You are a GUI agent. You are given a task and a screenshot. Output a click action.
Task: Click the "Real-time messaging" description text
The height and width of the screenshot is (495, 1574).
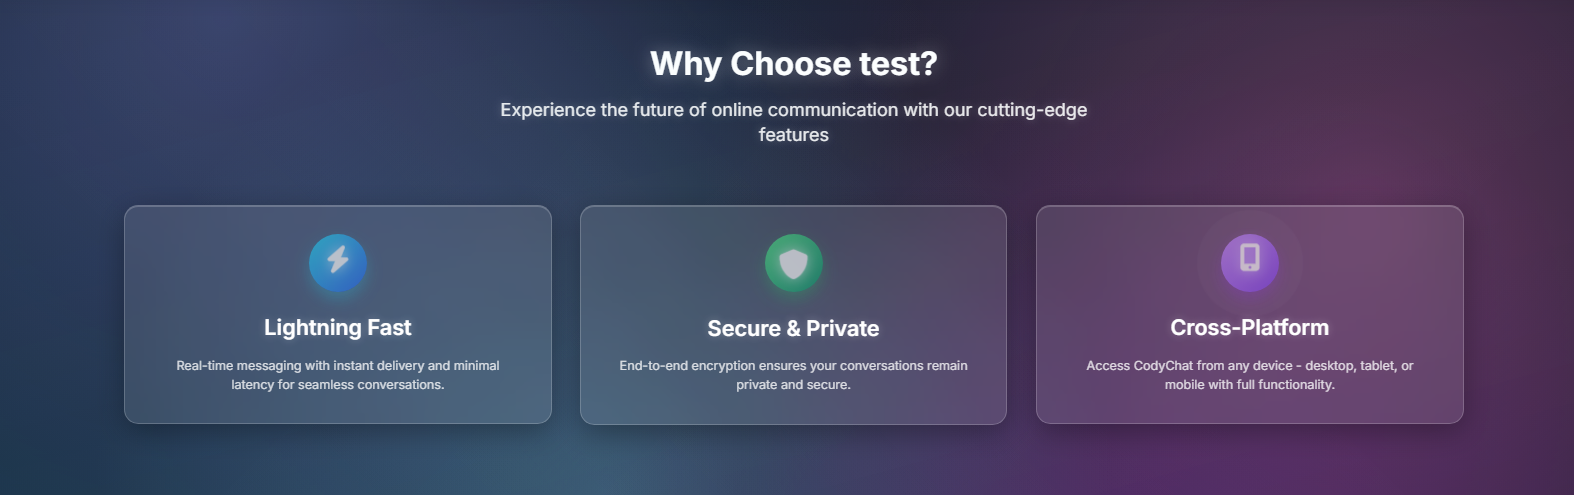coord(239,366)
